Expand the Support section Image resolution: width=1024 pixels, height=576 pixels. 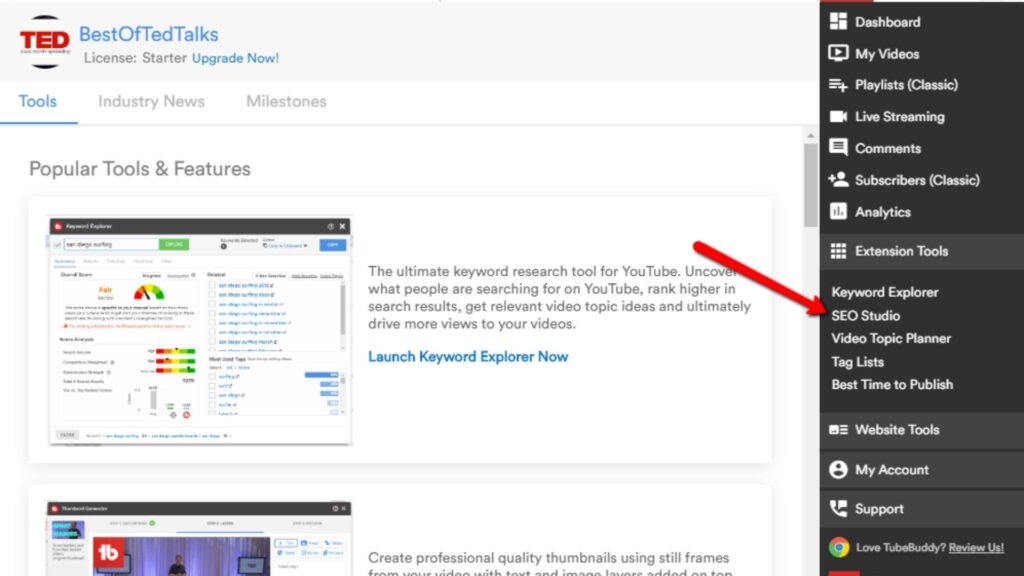point(921,508)
